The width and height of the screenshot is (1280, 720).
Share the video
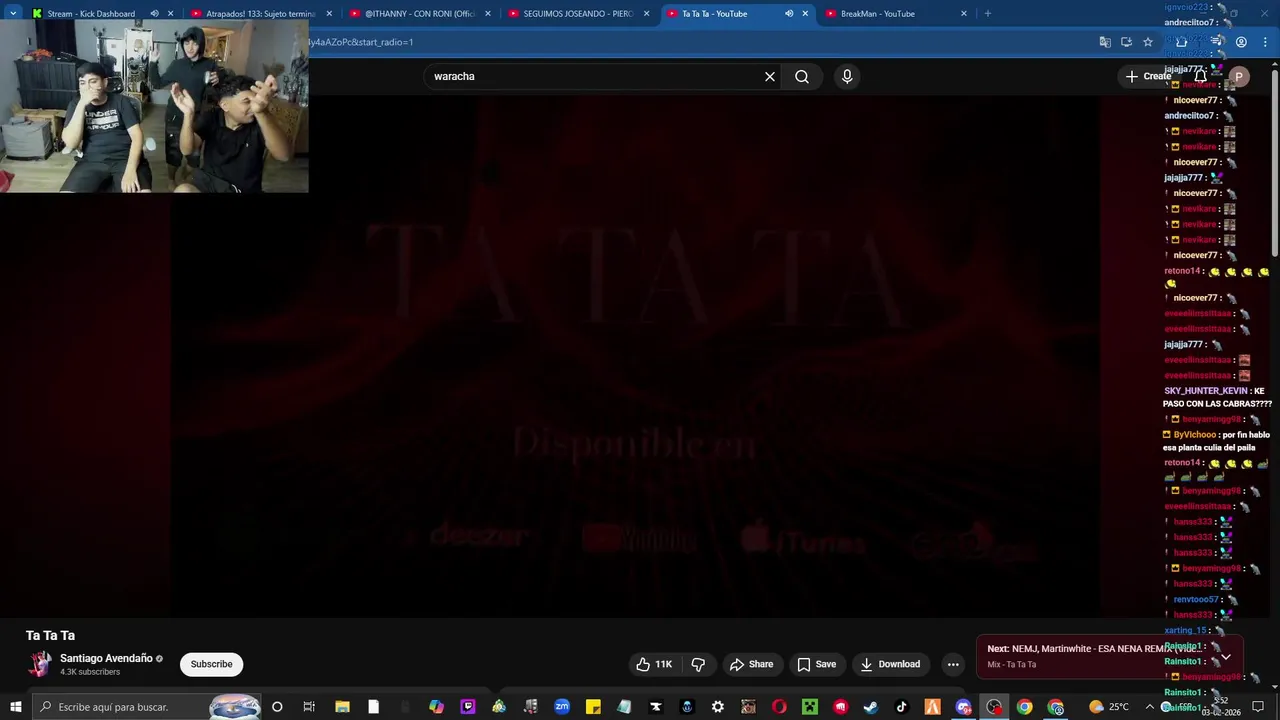coord(751,664)
